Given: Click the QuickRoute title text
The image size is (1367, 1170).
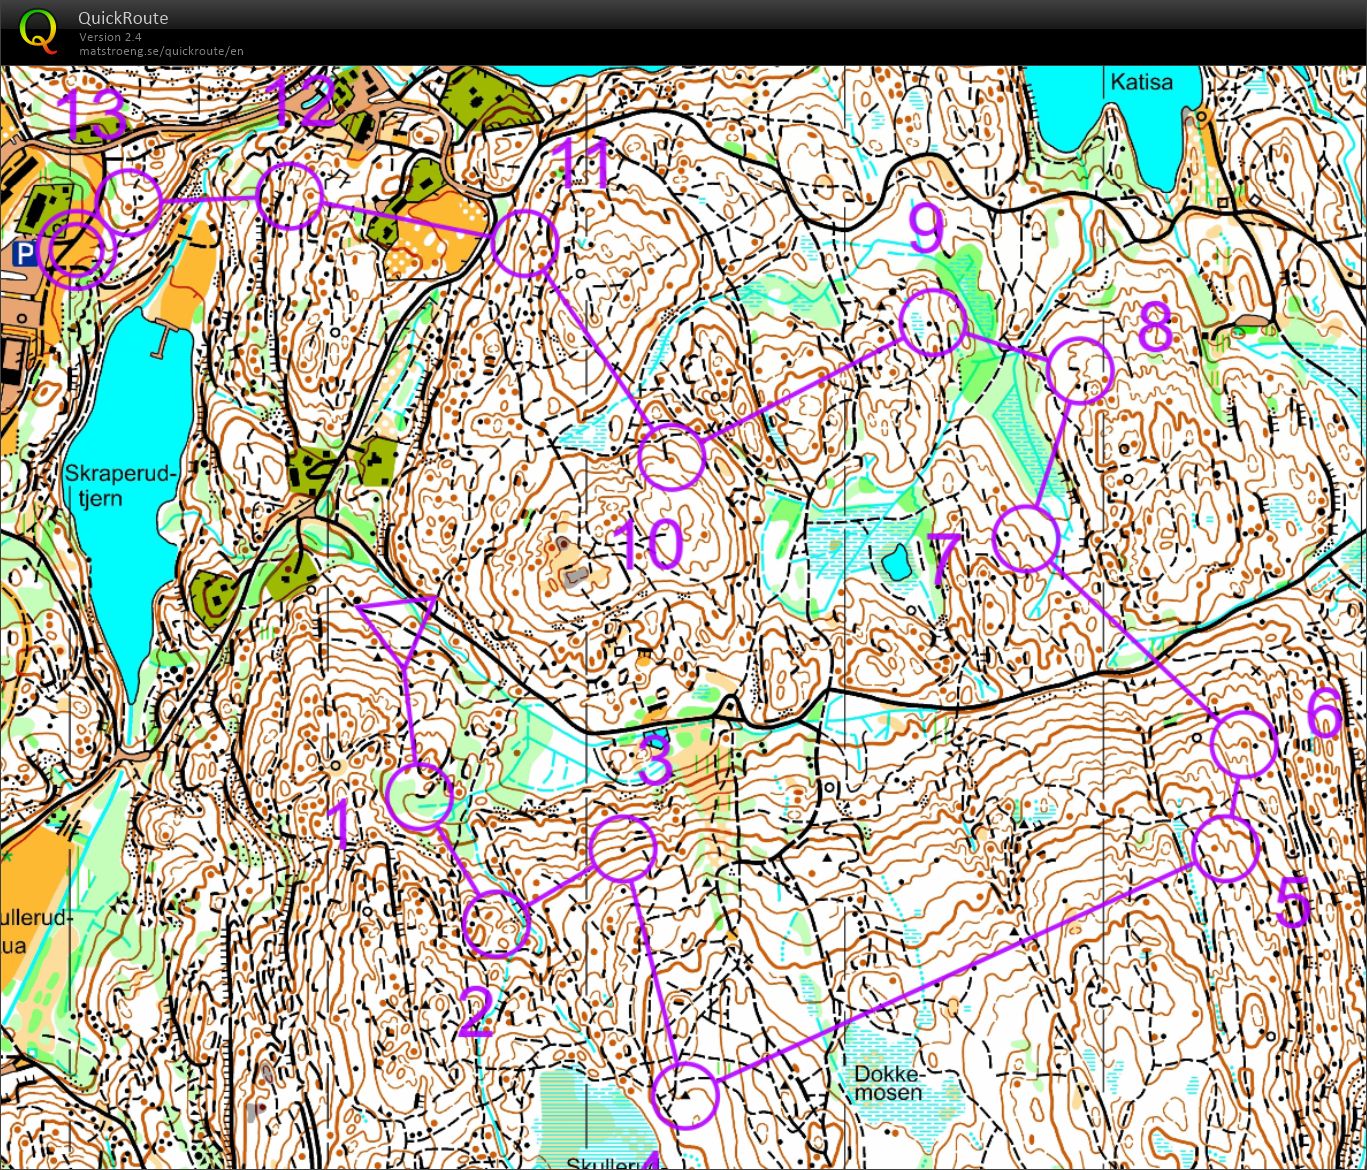Looking at the screenshot, I should (123, 18).
